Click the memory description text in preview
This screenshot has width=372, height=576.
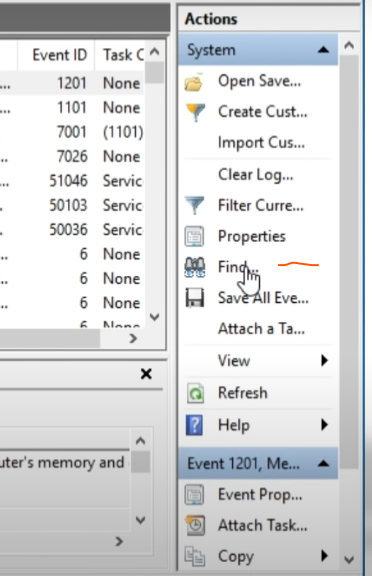(x=62, y=463)
